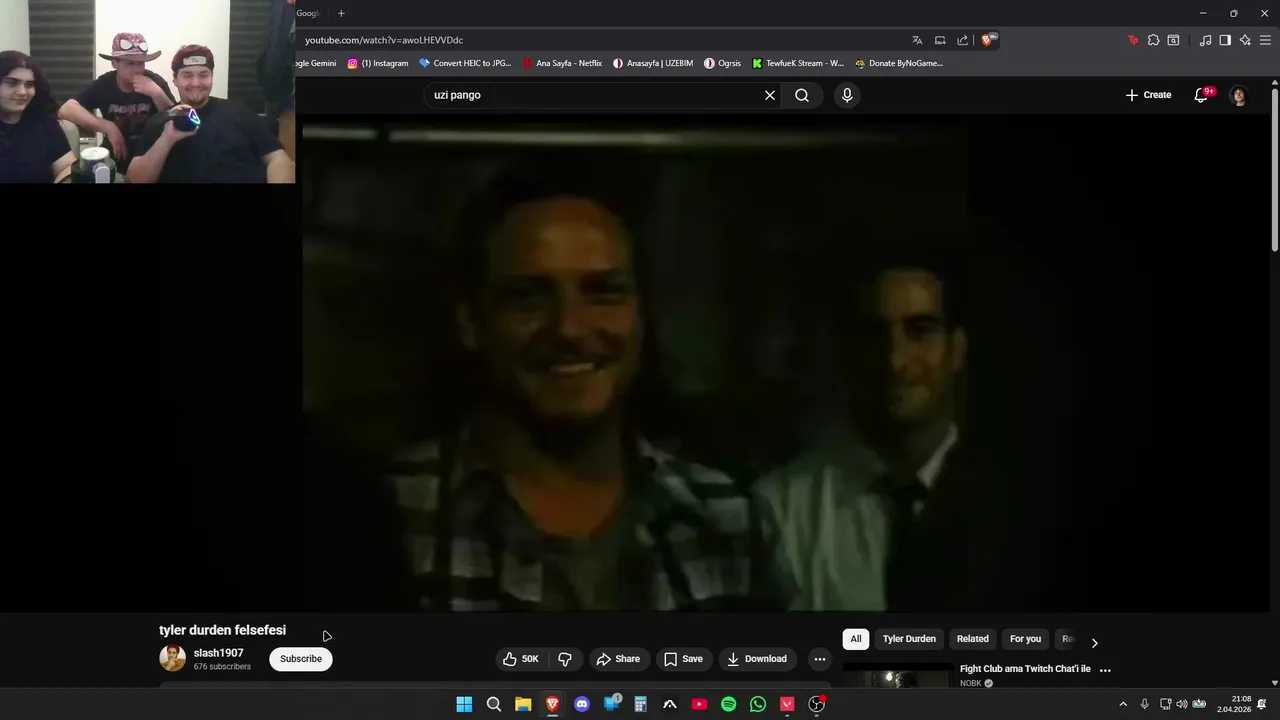Open OBS Studio from taskbar
This screenshot has height=720, width=1280.
point(817,704)
